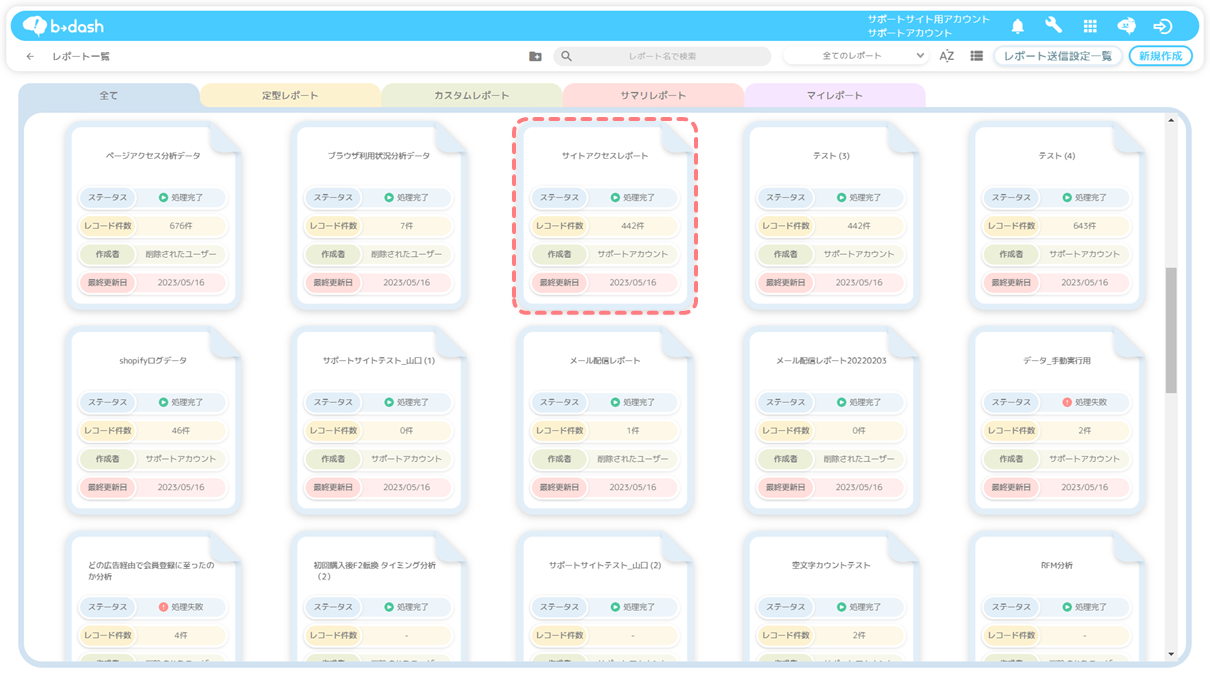The width and height of the screenshot is (1210, 680).
Task: Focus the レポート名で検索 search field
Action: (x=662, y=57)
